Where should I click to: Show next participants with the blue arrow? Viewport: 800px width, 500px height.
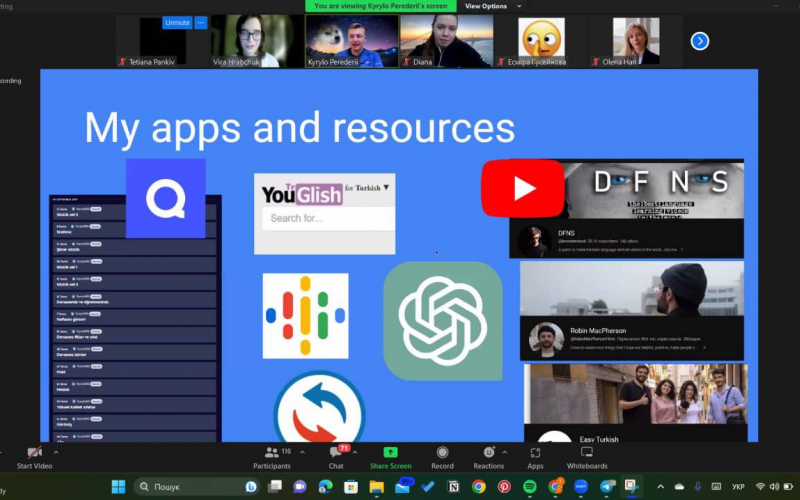coord(699,41)
